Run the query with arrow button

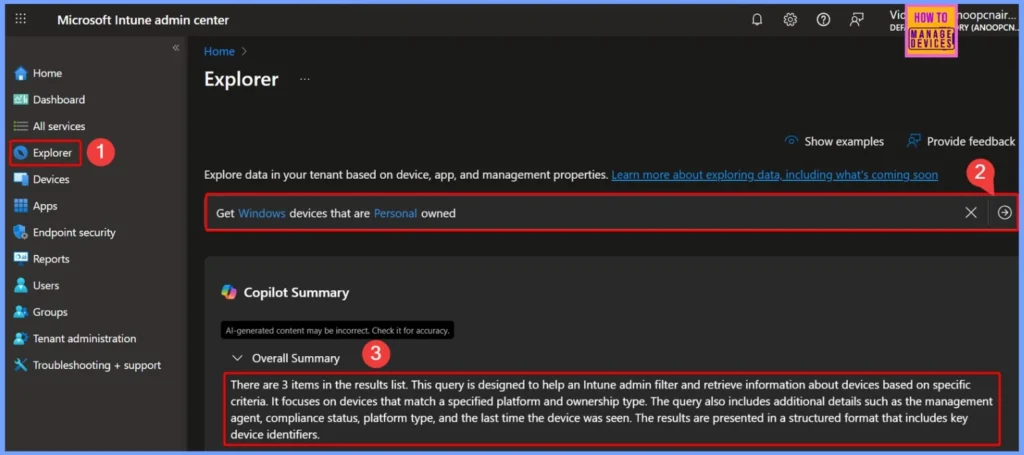pos(1004,213)
